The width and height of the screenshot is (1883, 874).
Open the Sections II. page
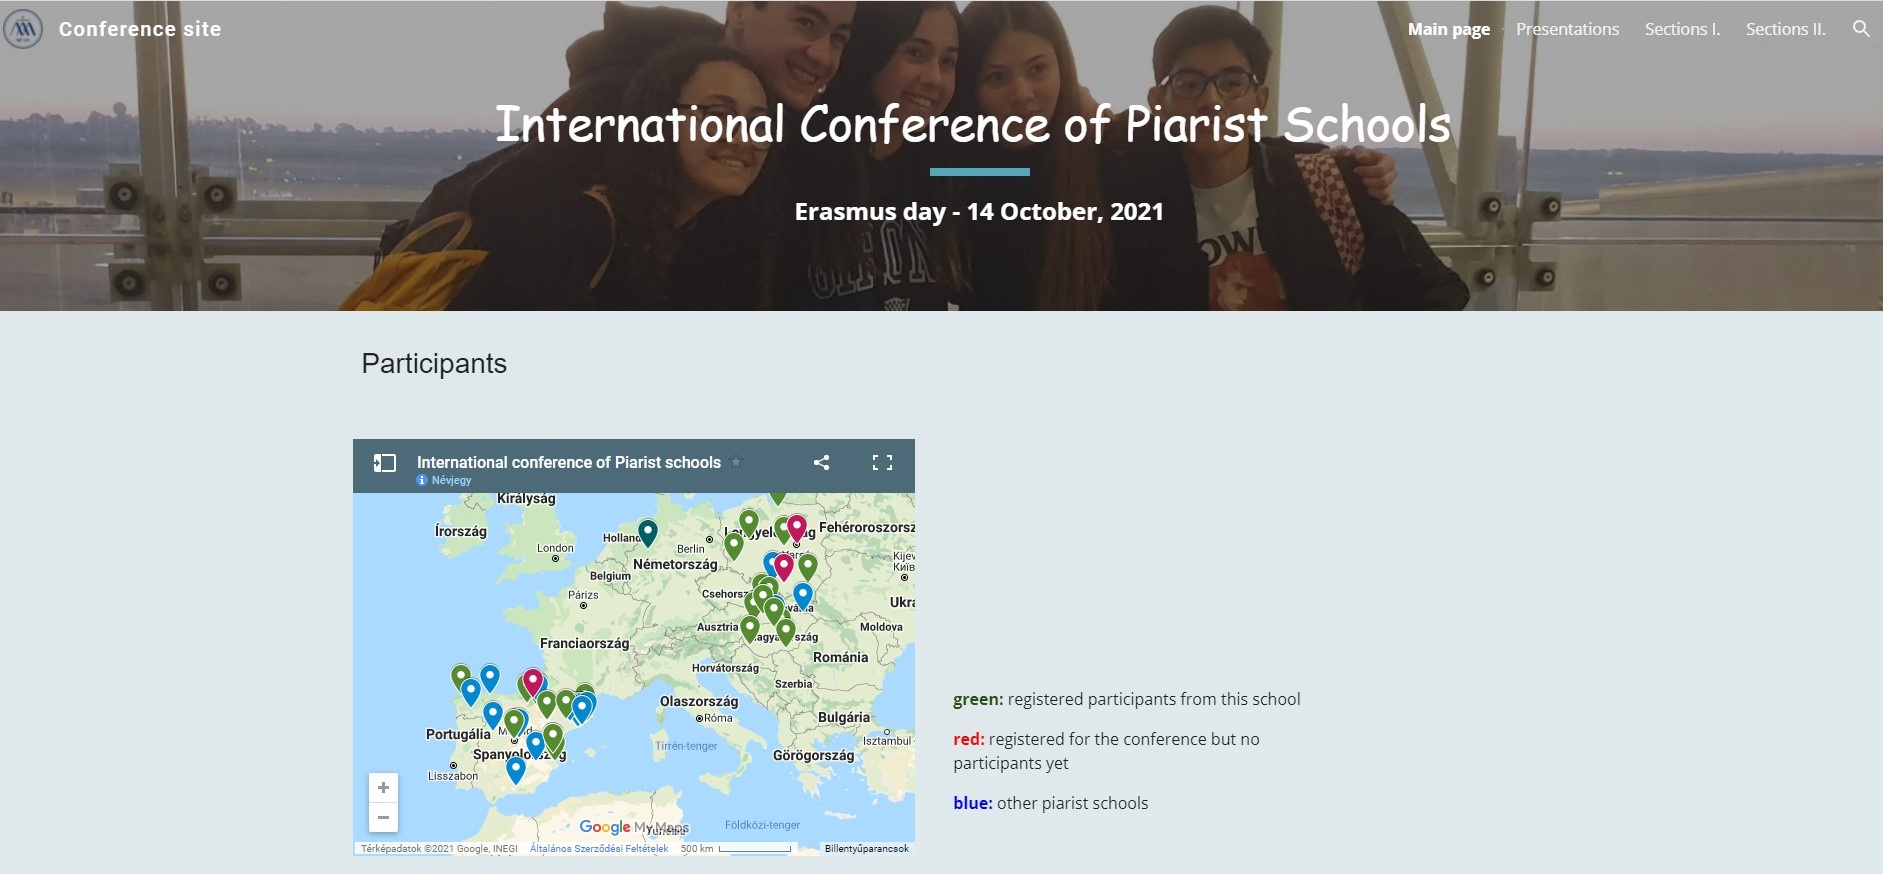(x=1786, y=29)
